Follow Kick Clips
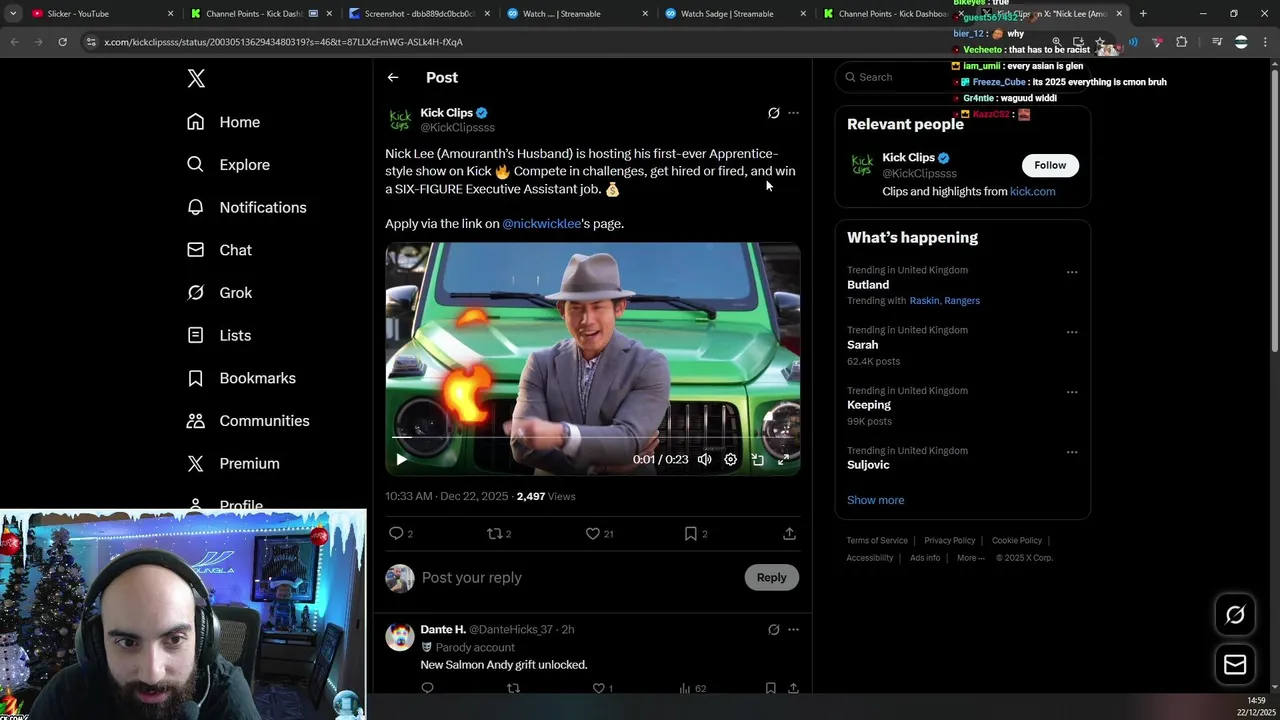Viewport: 1280px width, 720px height. pos(1050,165)
